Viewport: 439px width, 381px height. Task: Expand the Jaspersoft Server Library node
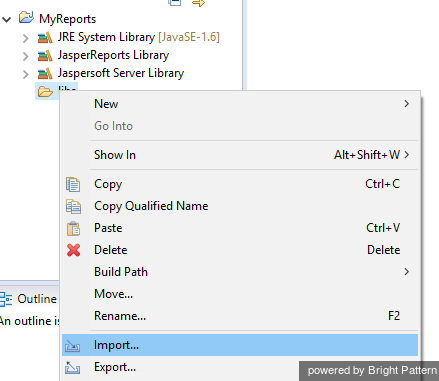coord(25,74)
